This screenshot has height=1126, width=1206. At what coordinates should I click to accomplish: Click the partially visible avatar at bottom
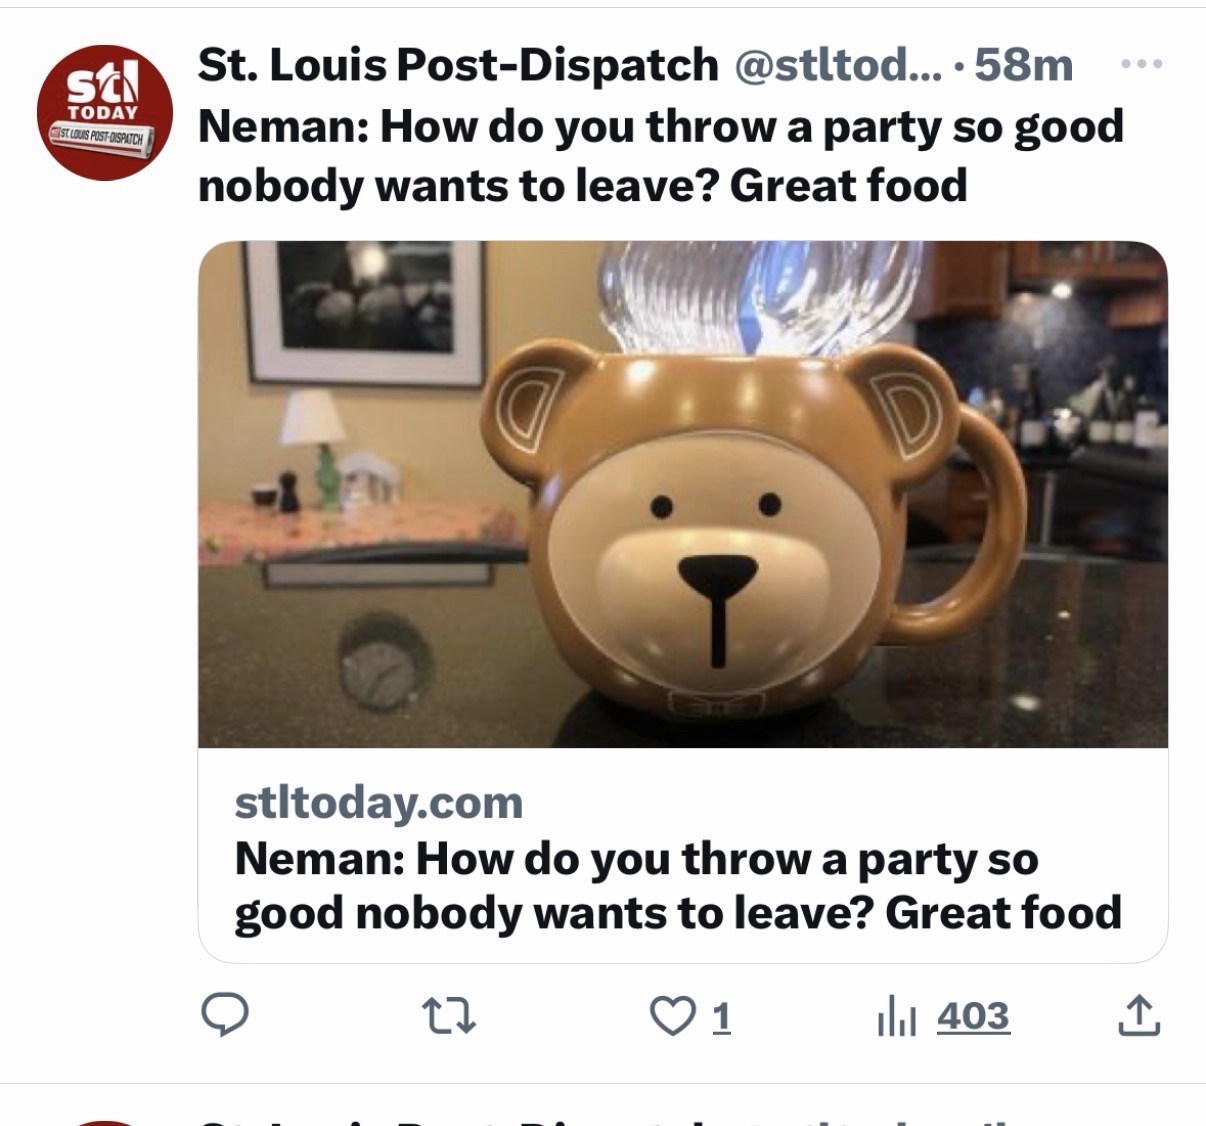pos(104,1120)
